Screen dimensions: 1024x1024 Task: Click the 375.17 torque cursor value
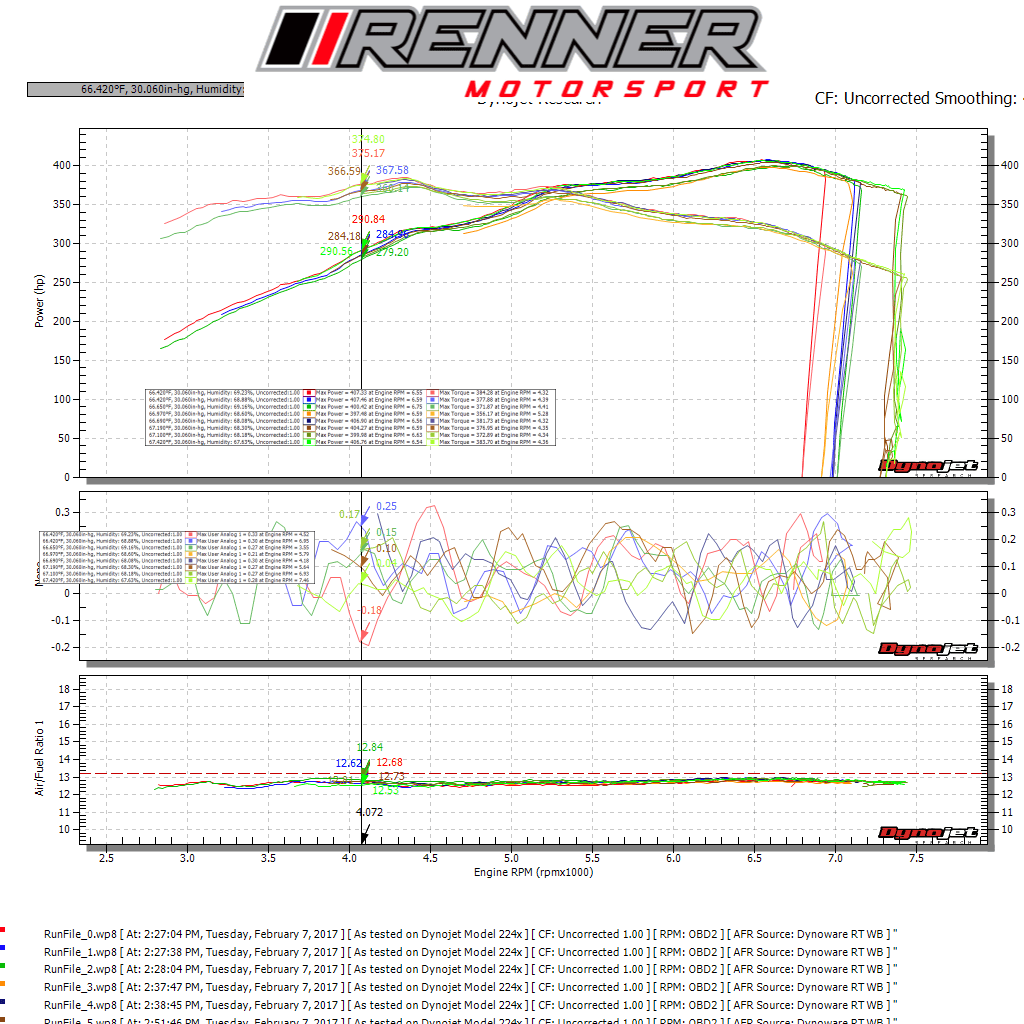click(368, 153)
